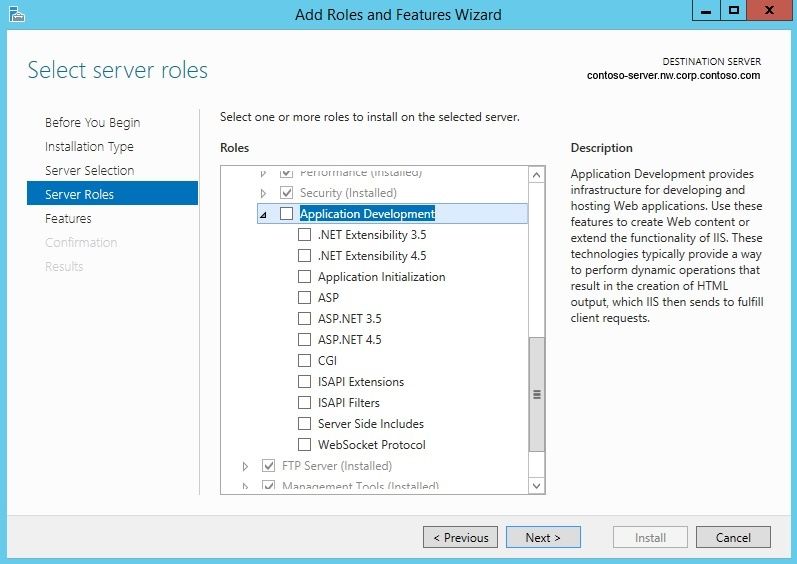Click the scroll up arrow in Roles list

point(536,175)
